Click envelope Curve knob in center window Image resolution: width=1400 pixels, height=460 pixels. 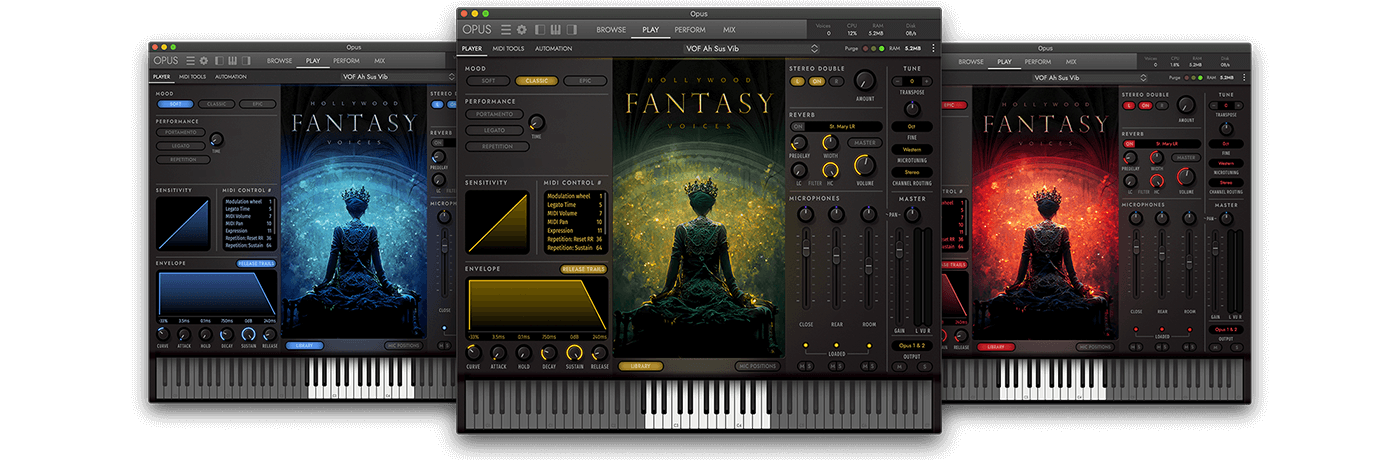[x=473, y=353]
